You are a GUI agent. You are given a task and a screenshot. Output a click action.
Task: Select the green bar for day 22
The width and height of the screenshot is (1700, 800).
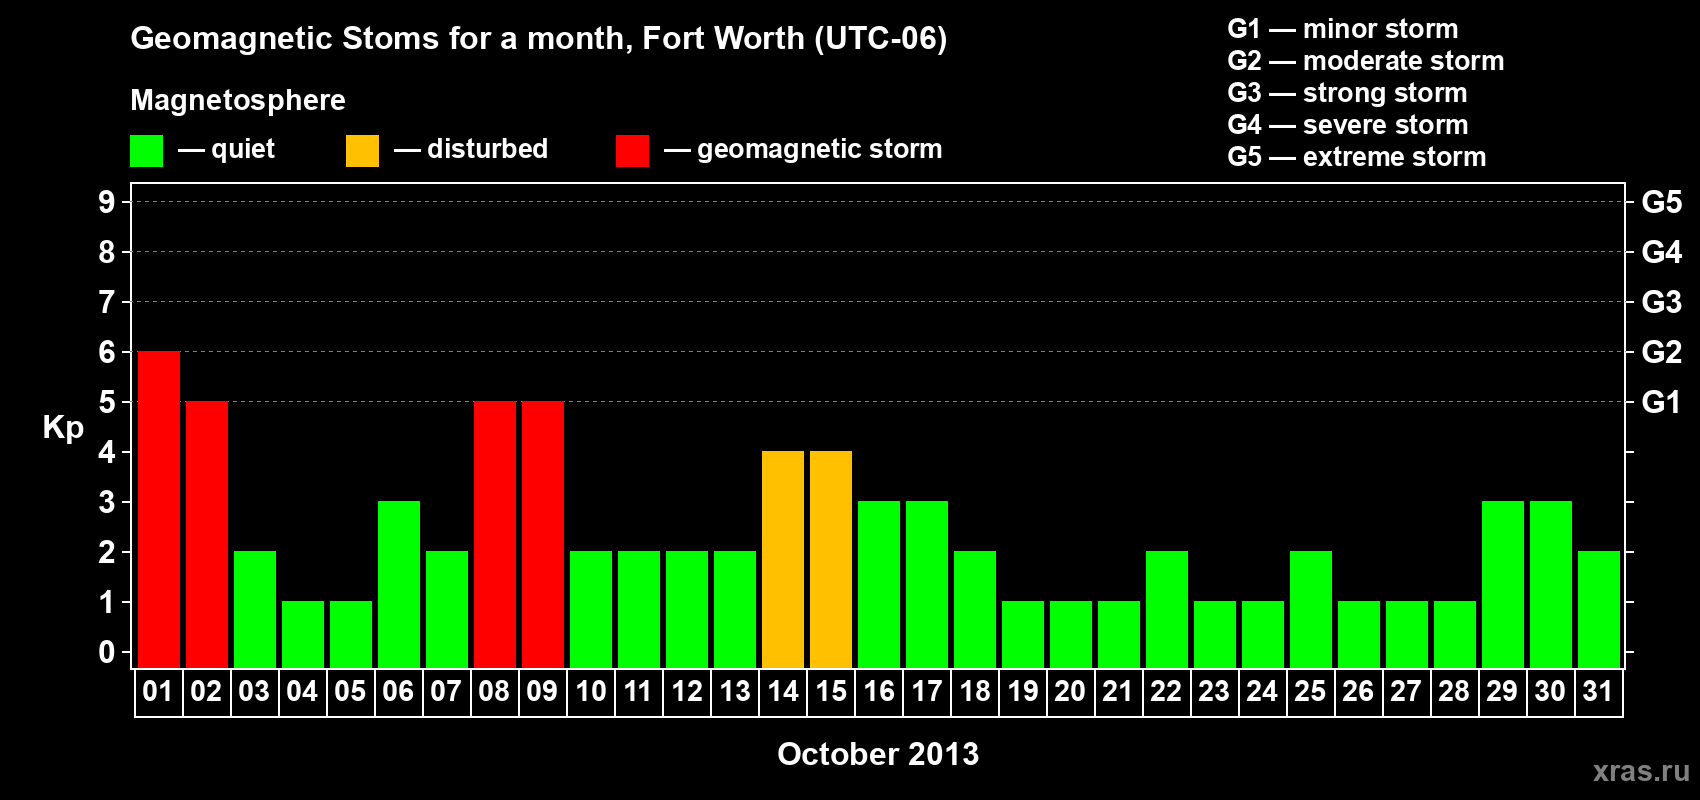[x=1167, y=610]
